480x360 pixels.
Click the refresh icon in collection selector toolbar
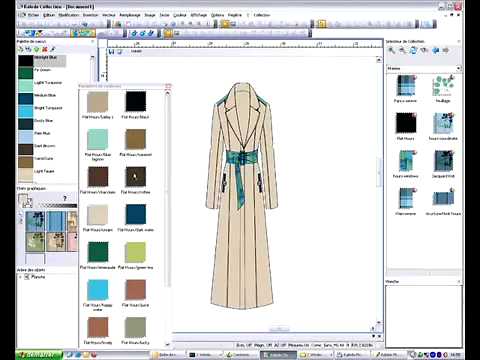coord(413,50)
